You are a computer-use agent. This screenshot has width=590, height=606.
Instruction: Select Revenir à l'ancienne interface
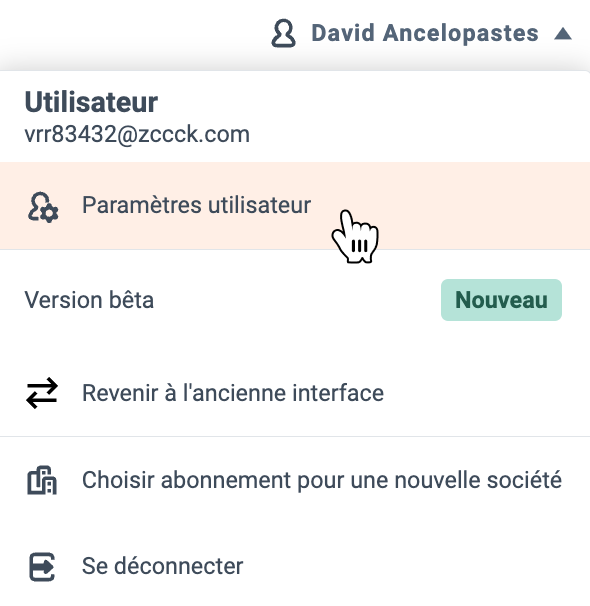click(295, 393)
